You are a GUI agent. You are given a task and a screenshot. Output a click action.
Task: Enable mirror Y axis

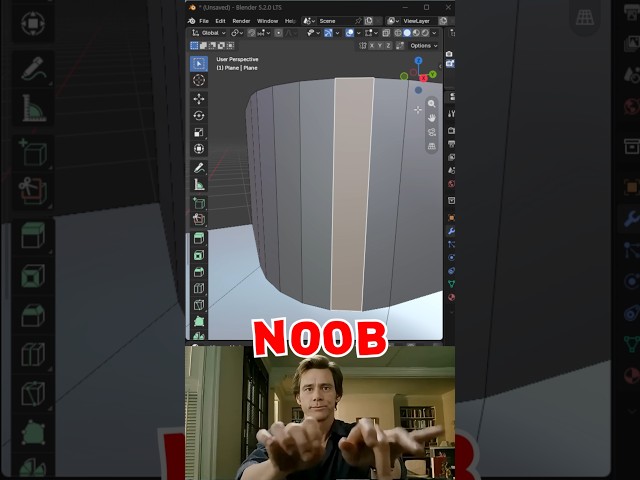click(380, 46)
